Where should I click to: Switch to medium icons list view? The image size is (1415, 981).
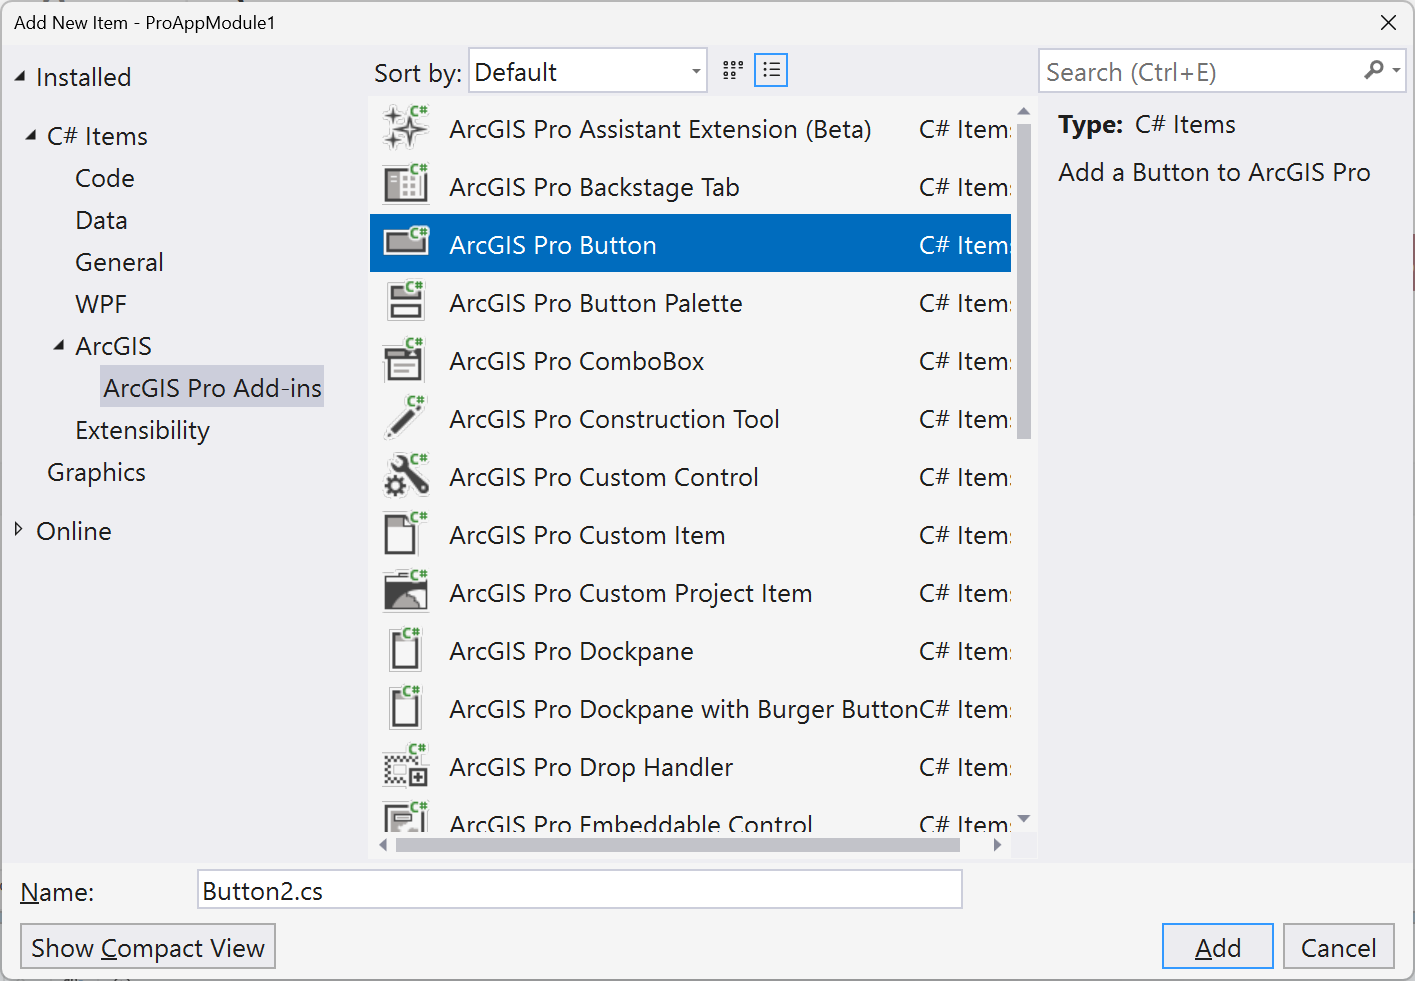[x=771, y=70]
